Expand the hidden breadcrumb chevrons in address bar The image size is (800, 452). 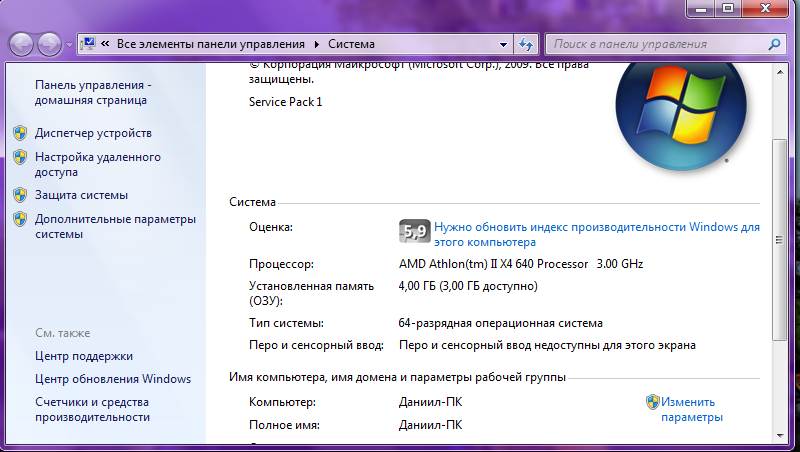pos(105,44)
